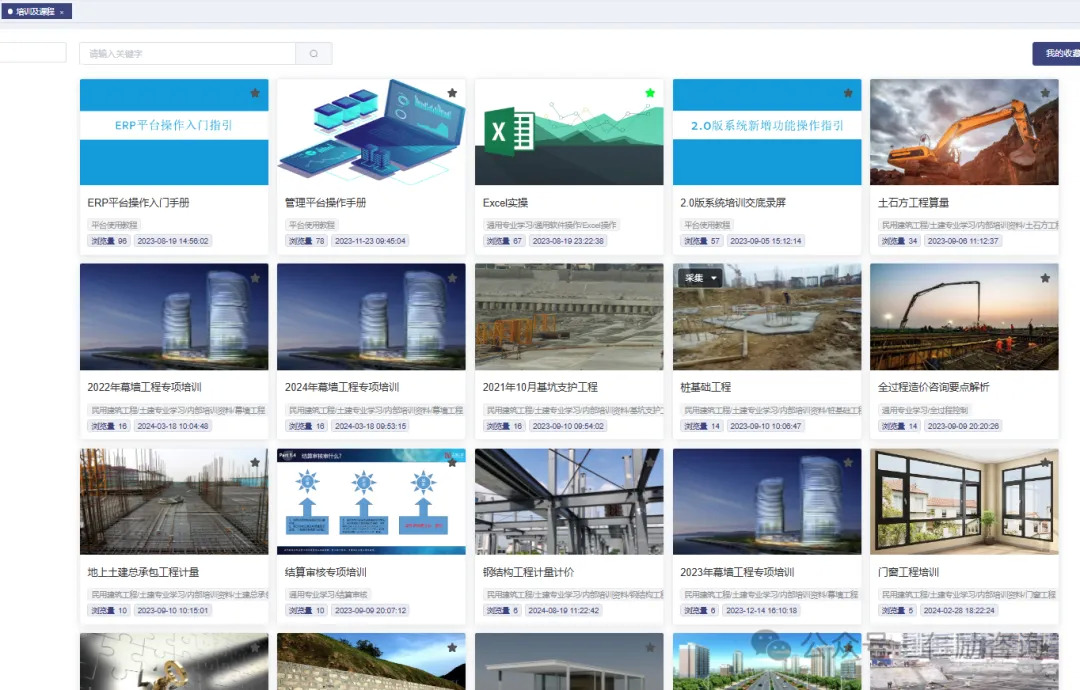Click the 通用专业学习/结算审核 category tag
The width and height of the screenshot is (1080, 690).
click(329, 594)
